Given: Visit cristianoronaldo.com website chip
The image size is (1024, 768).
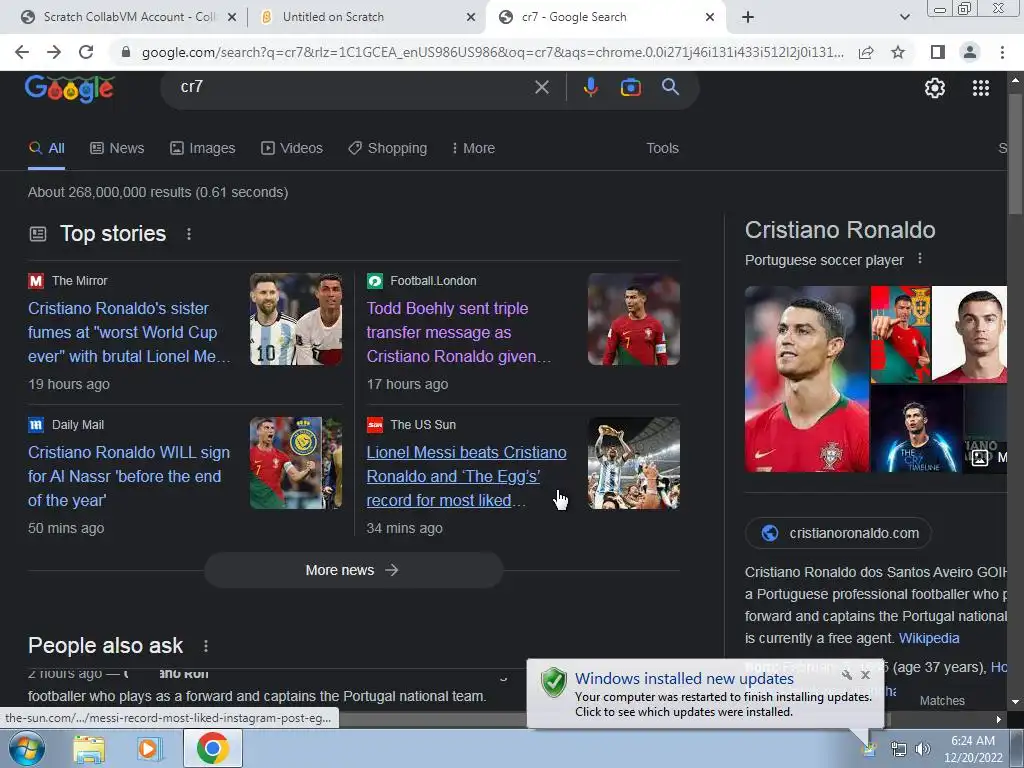Looking at the screenshot, I should [839, 533].
